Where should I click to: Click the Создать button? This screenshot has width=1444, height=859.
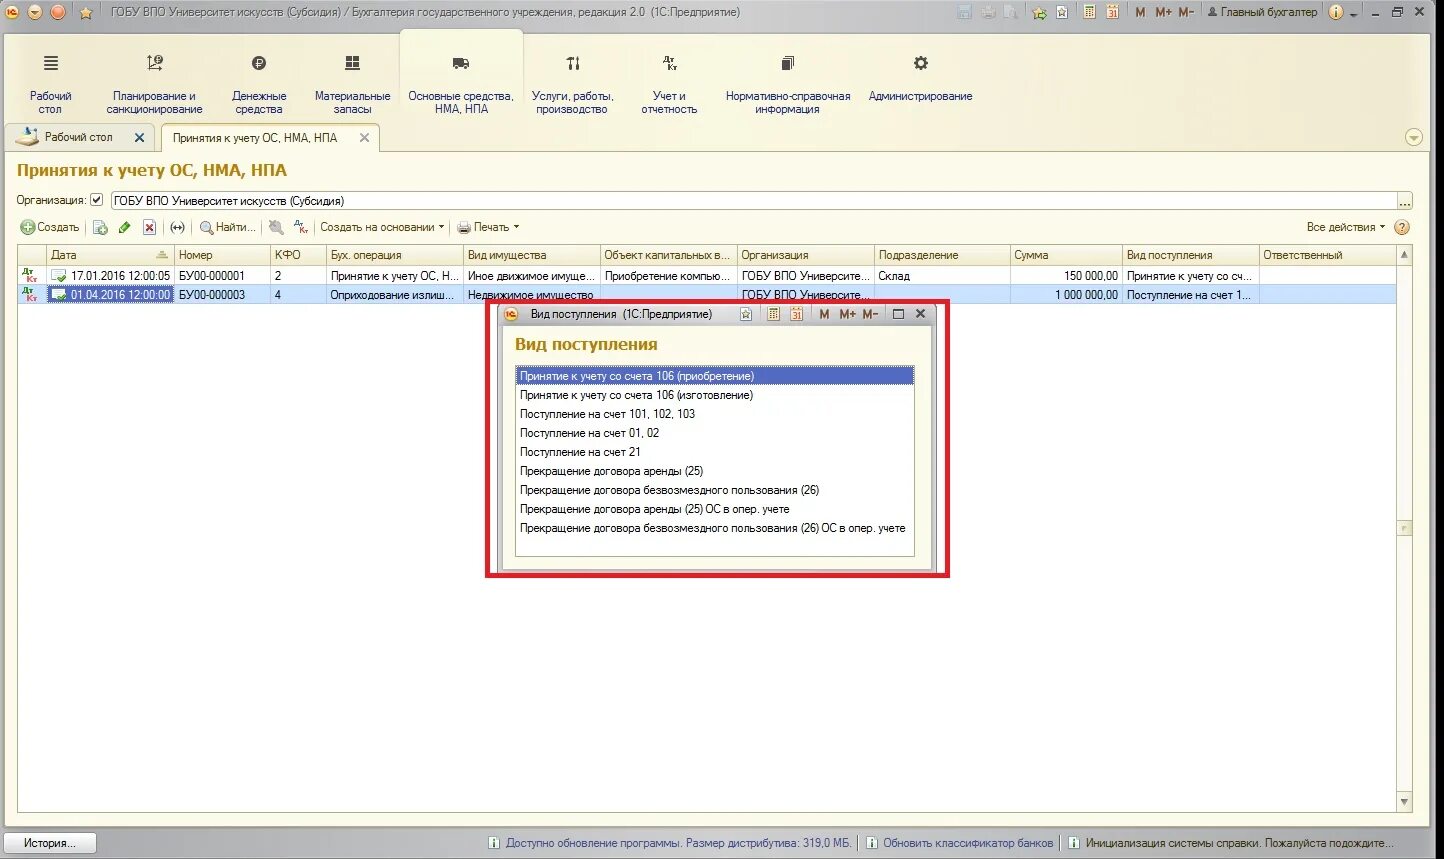(50, 228)
